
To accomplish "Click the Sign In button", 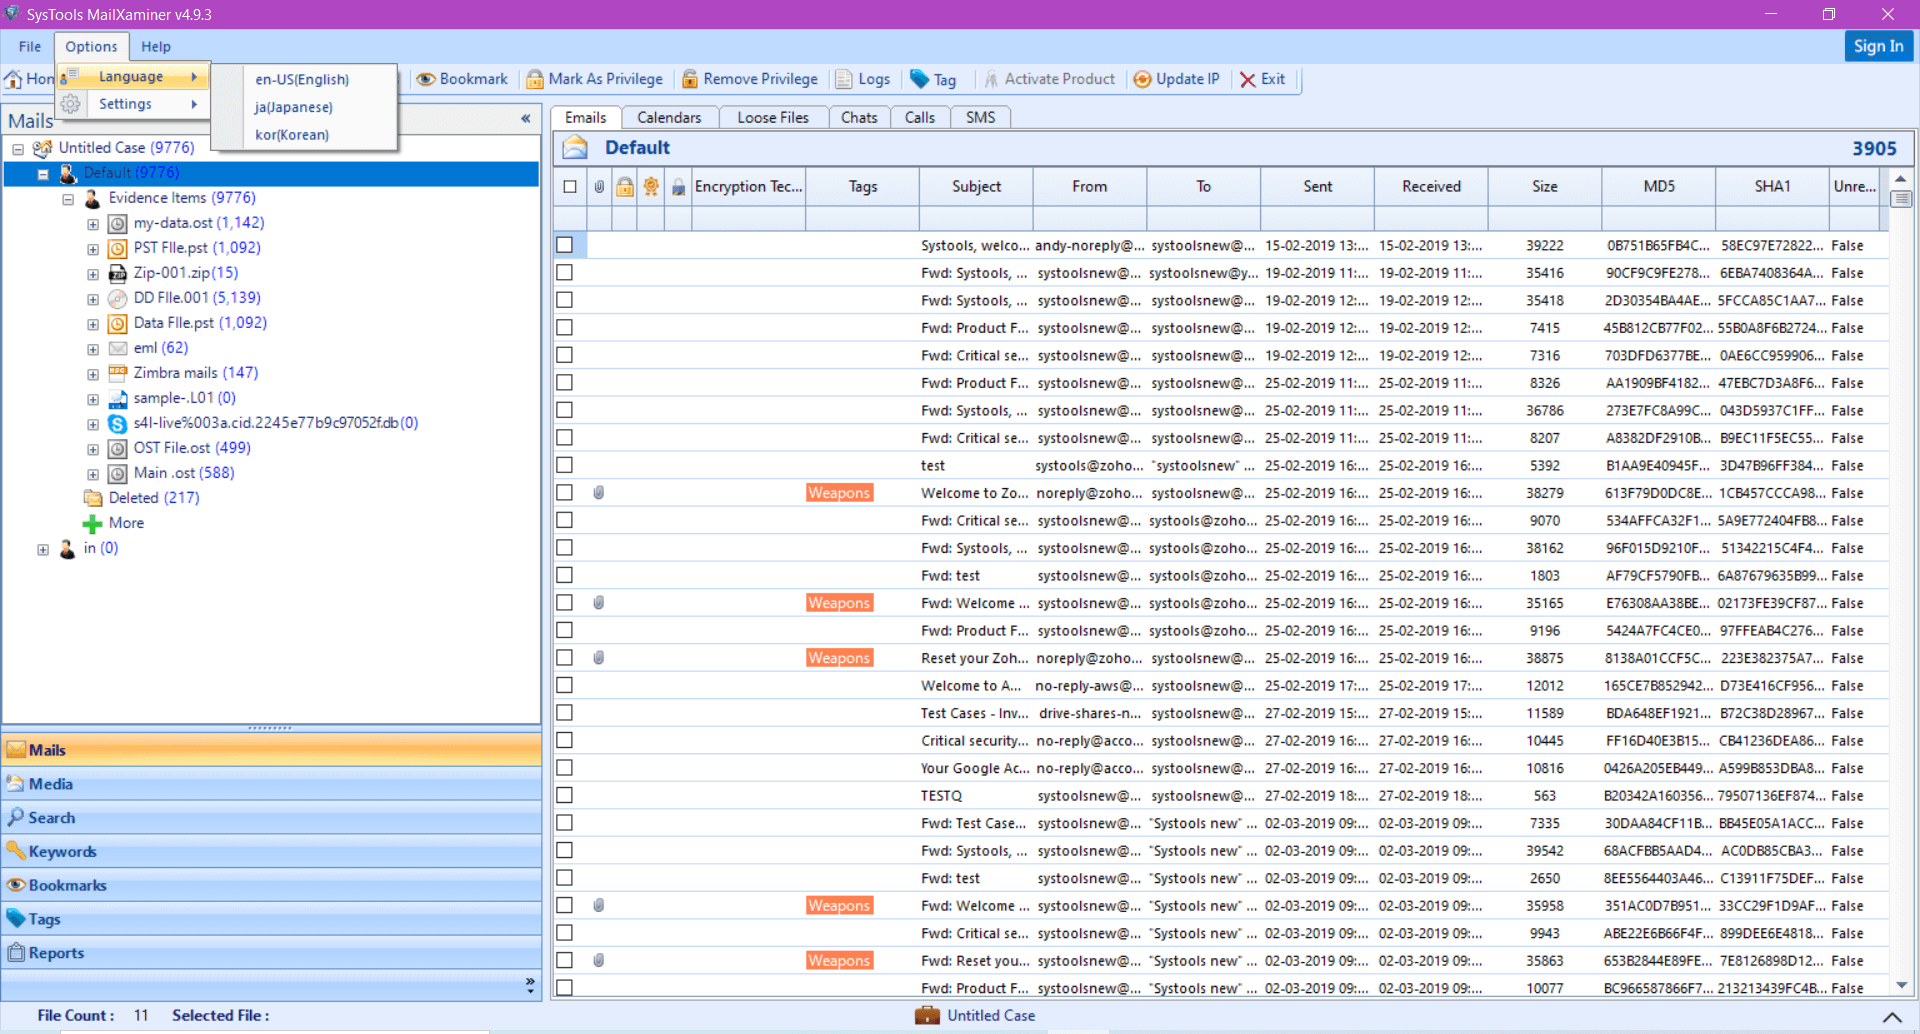I will [x=1878, y=46].
